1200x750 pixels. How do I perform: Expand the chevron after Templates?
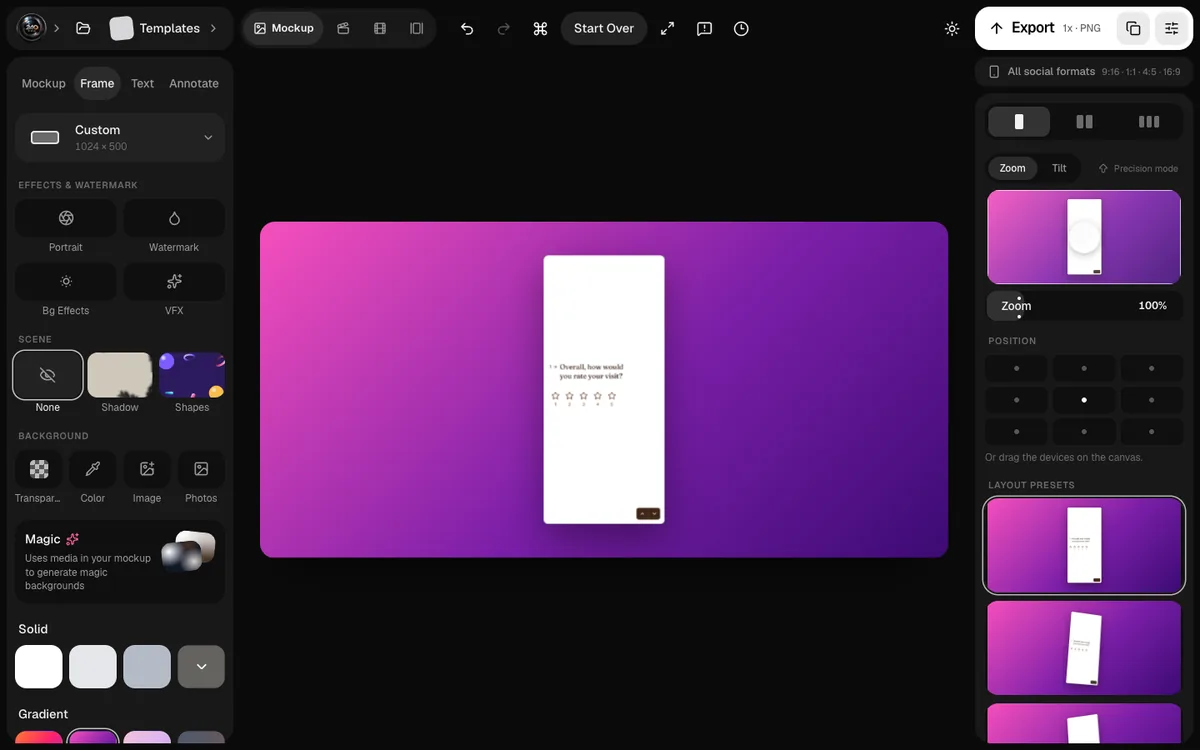point(213,28)
